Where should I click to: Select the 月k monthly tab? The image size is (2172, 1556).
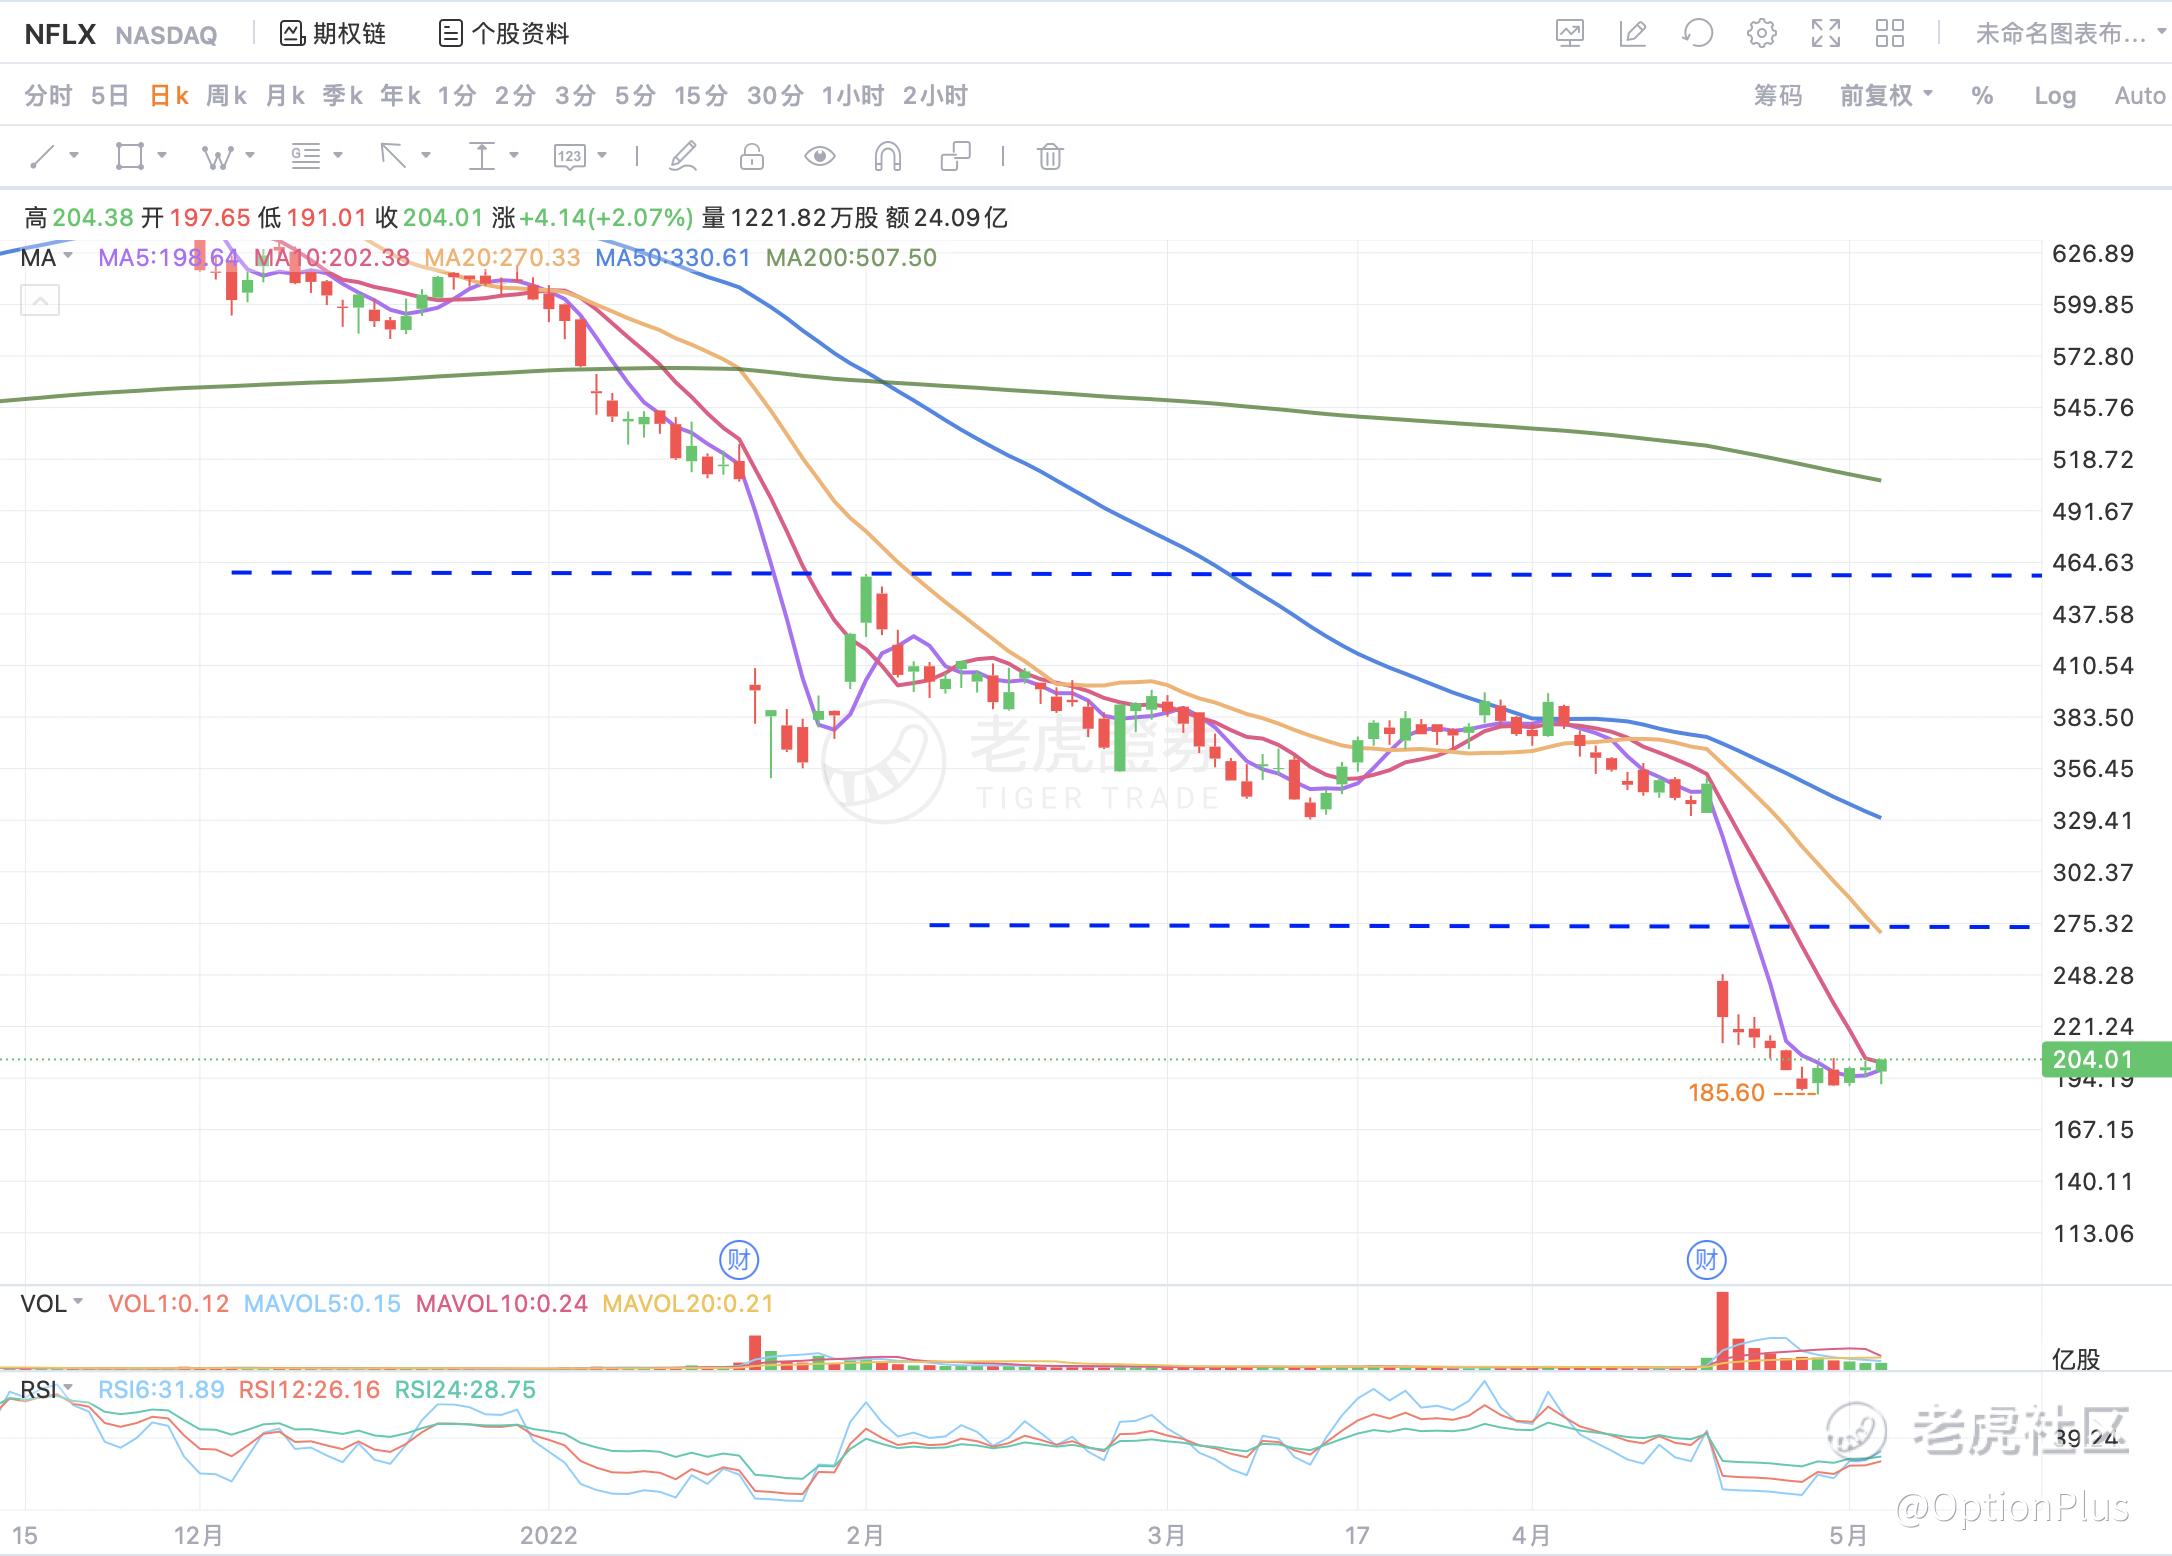coord(285,96)
